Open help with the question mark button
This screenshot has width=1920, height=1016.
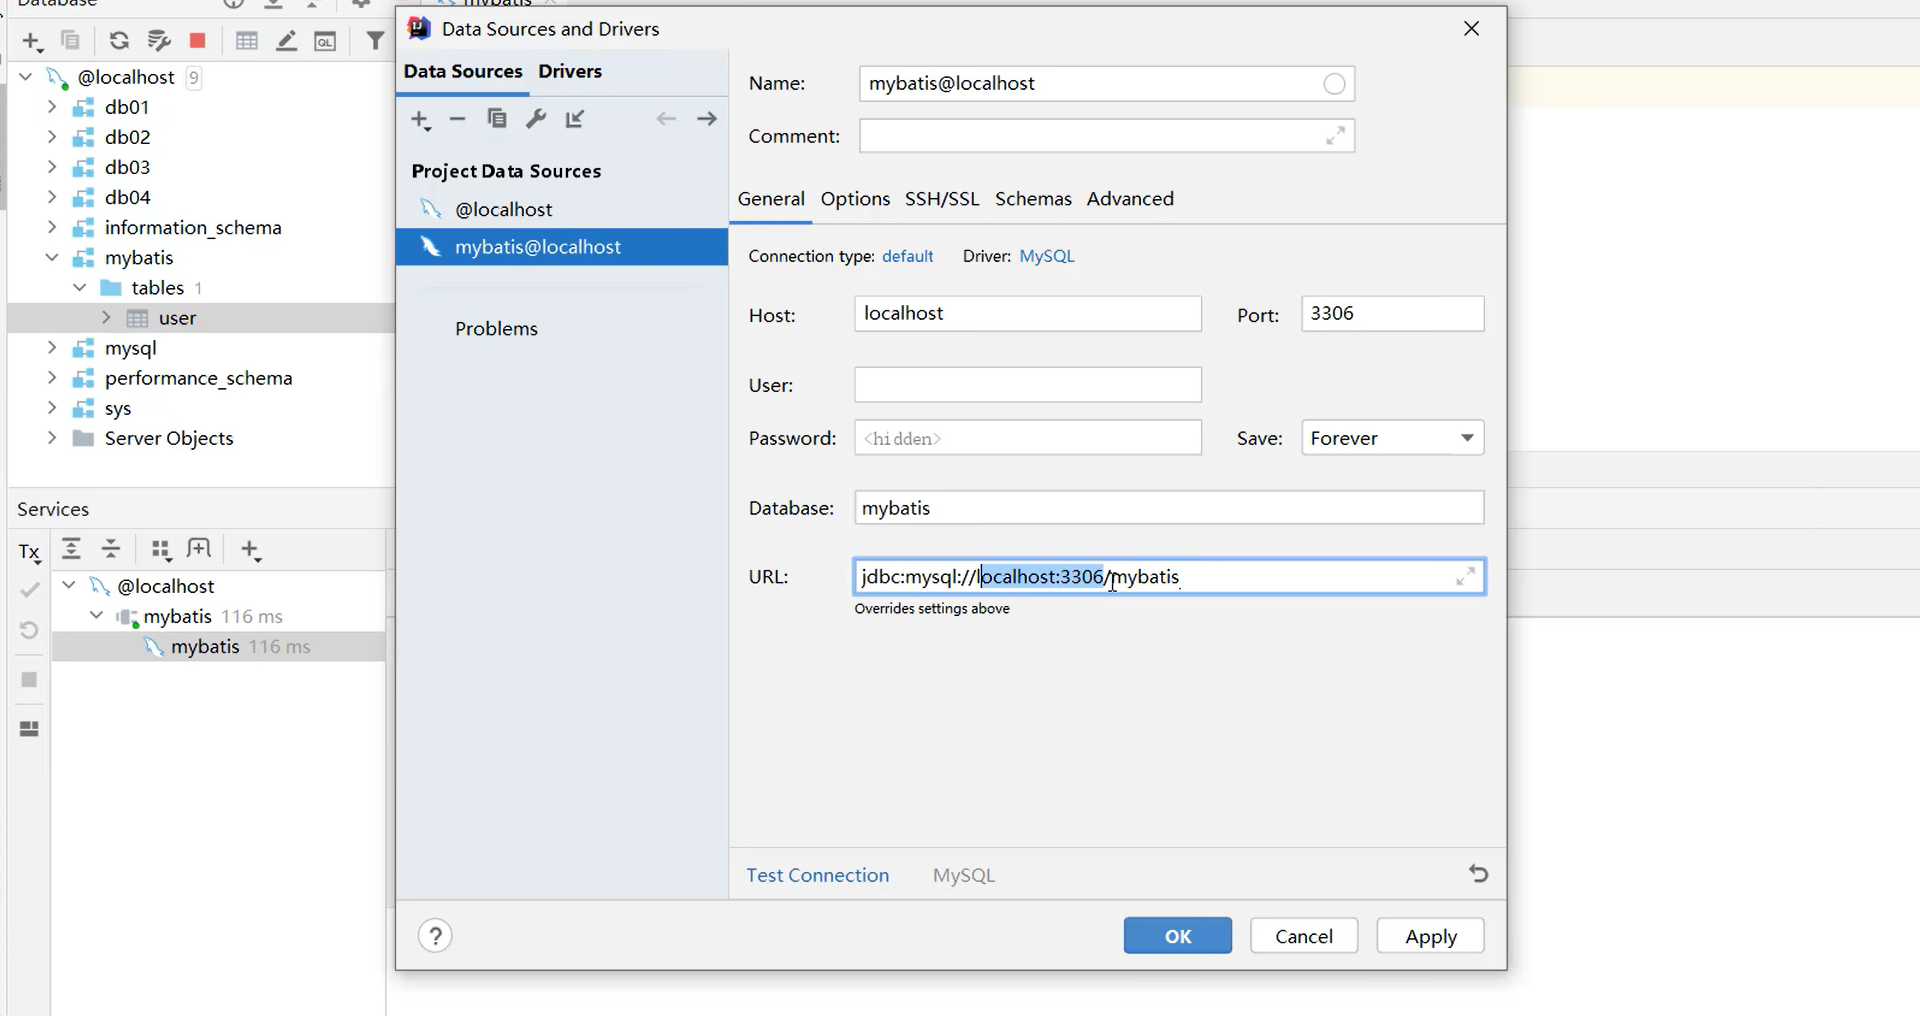click(435, 936)
